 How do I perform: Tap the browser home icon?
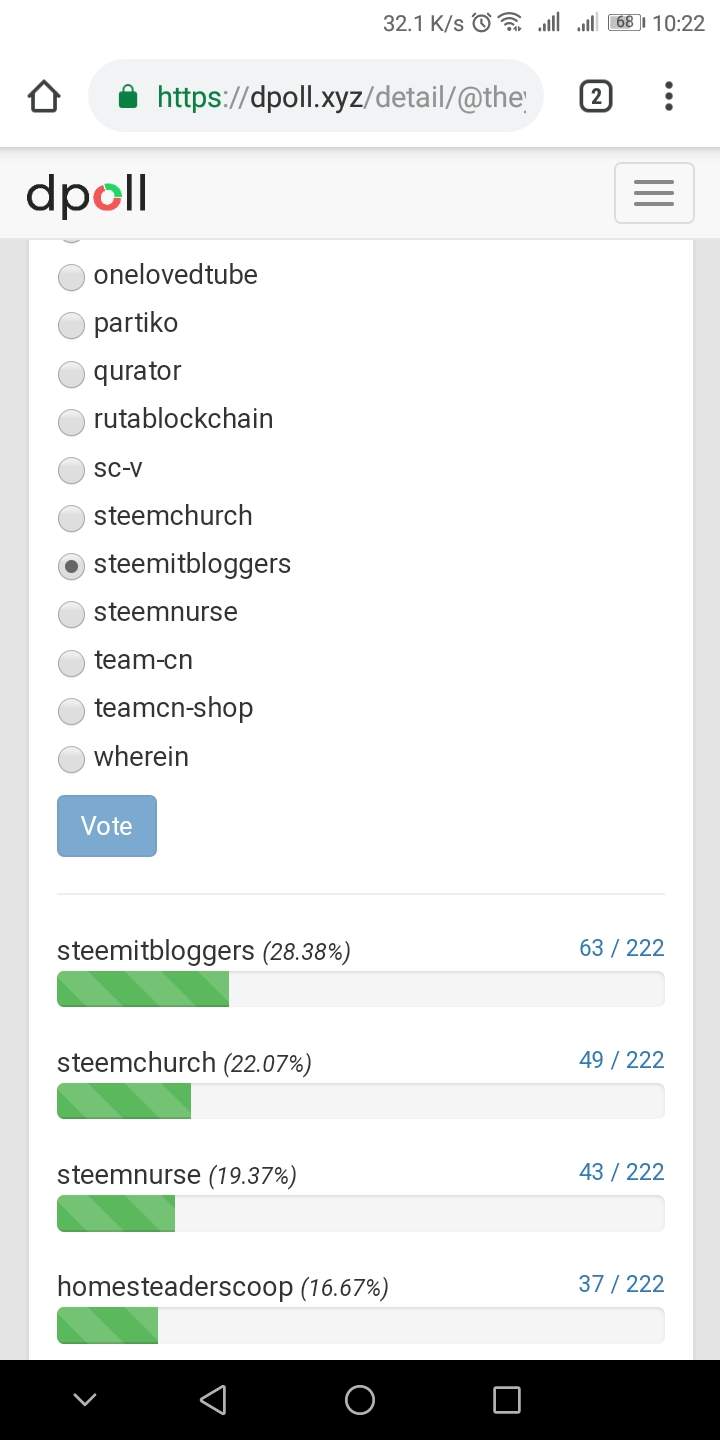point(44,97)
